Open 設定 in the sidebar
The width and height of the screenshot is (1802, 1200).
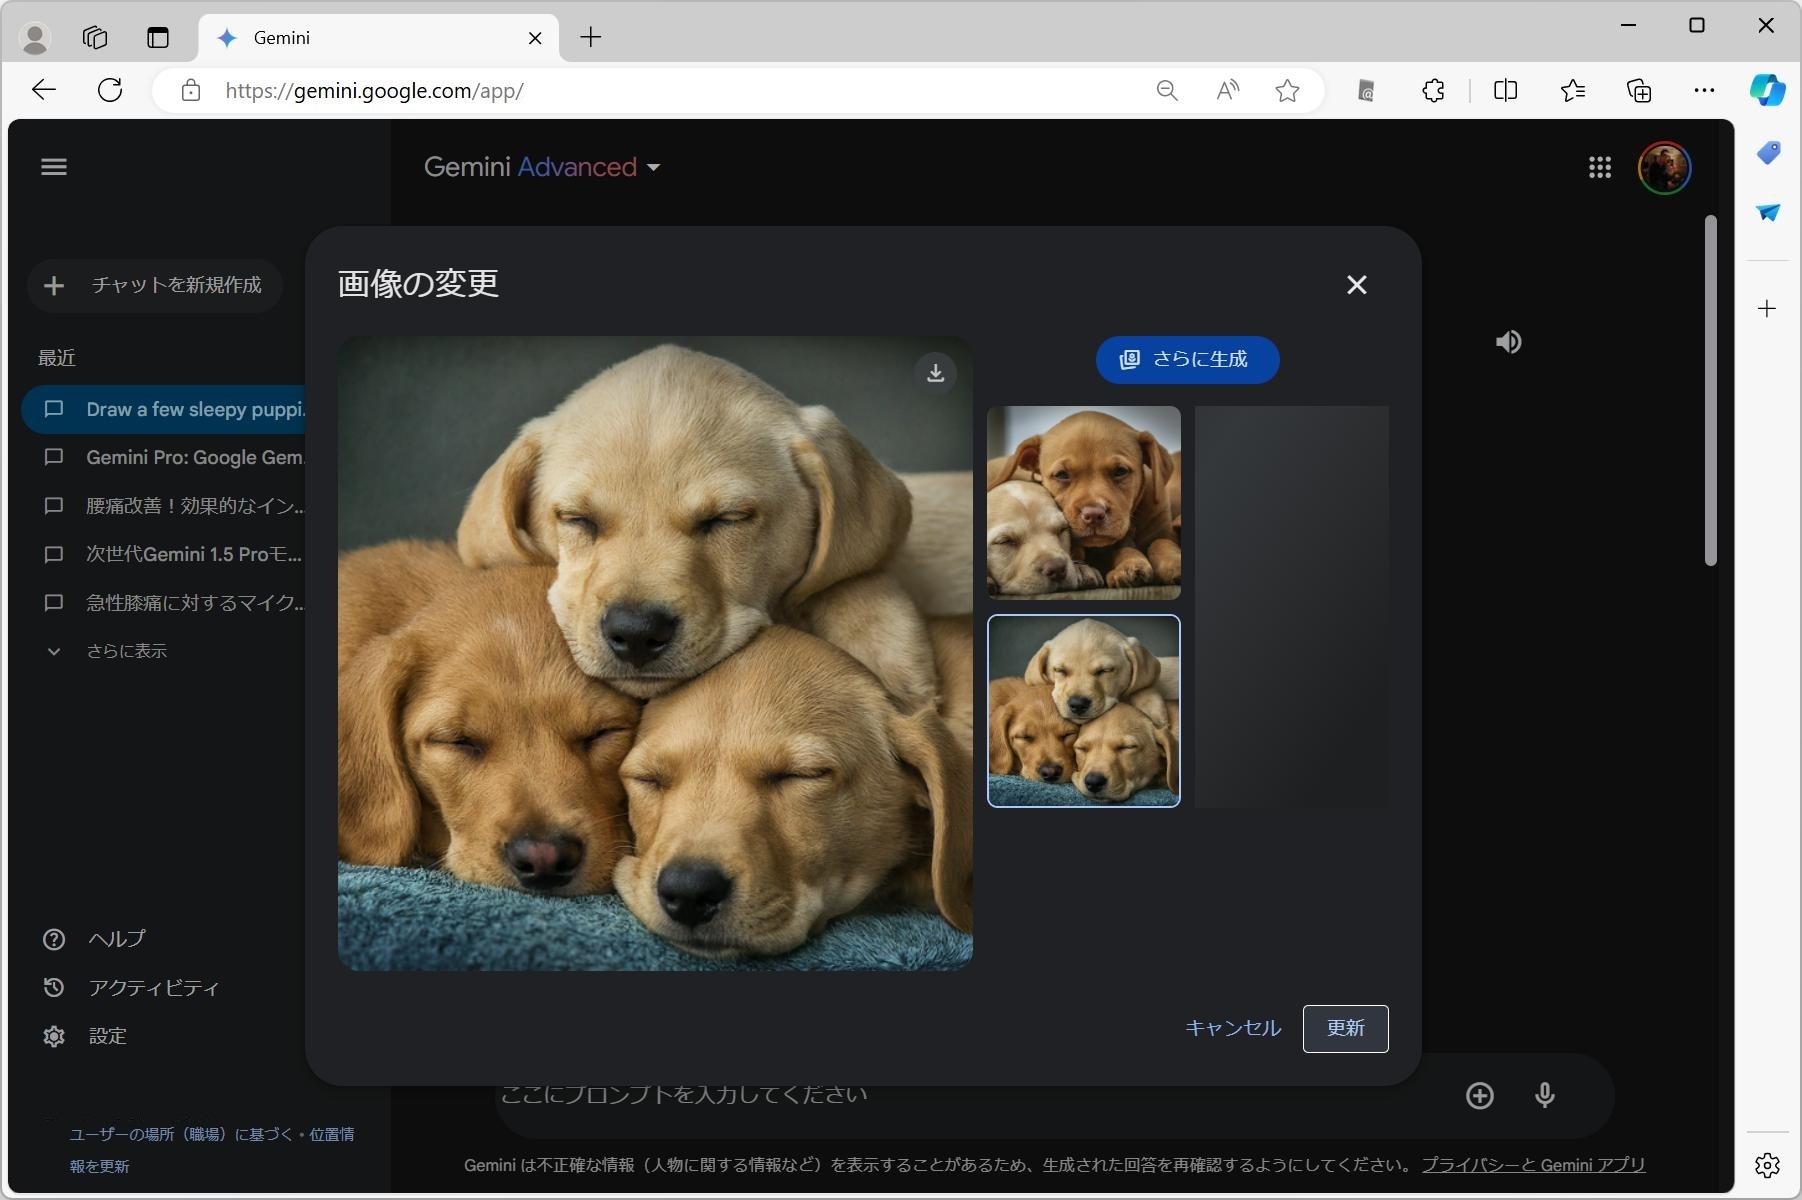tap(85, 1036)
